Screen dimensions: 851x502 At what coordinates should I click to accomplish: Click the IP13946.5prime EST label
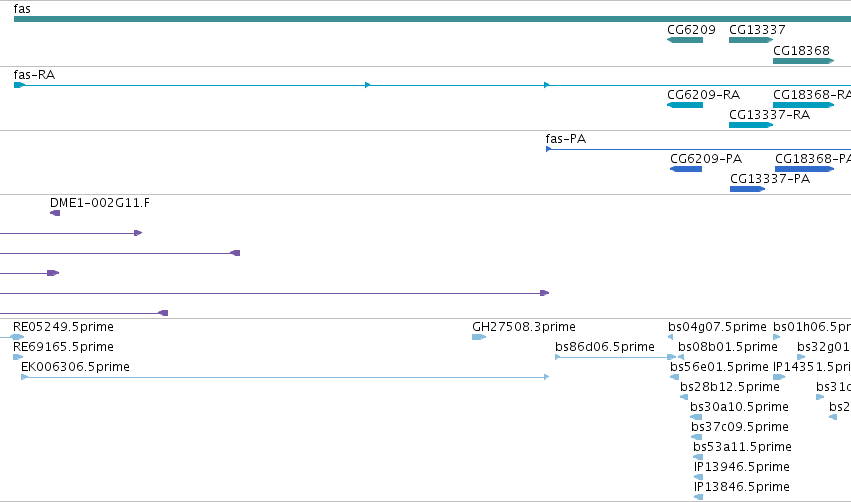pyautogui.click(x=741, y=467)
